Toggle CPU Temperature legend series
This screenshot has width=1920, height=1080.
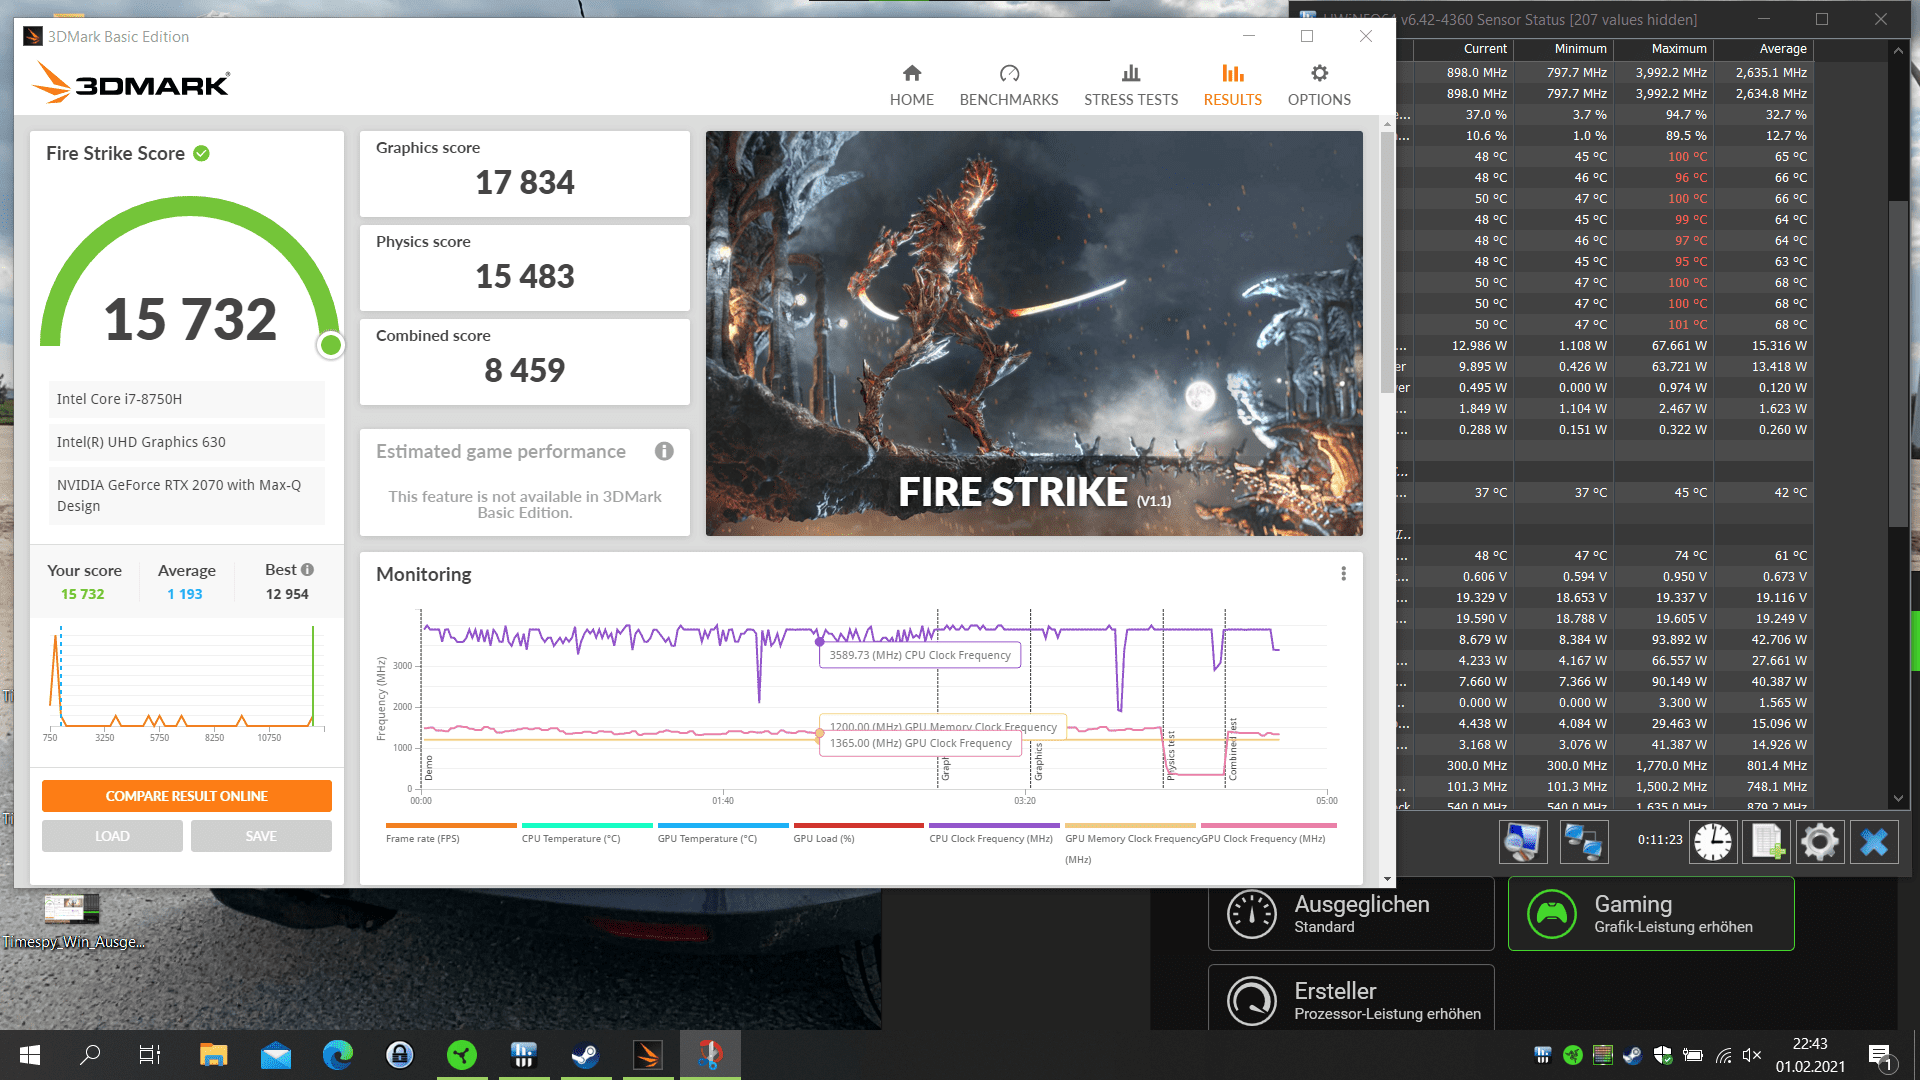point(587,833)
